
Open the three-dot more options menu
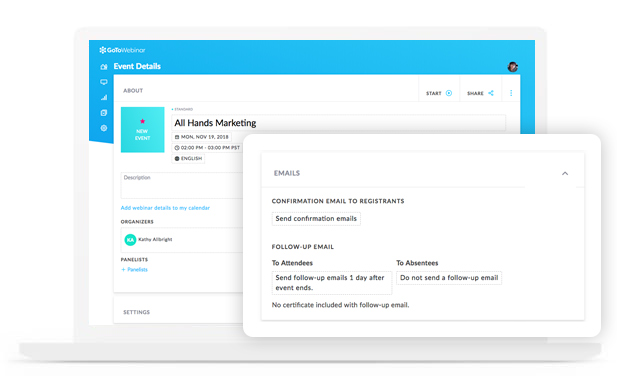pos(511,93)
